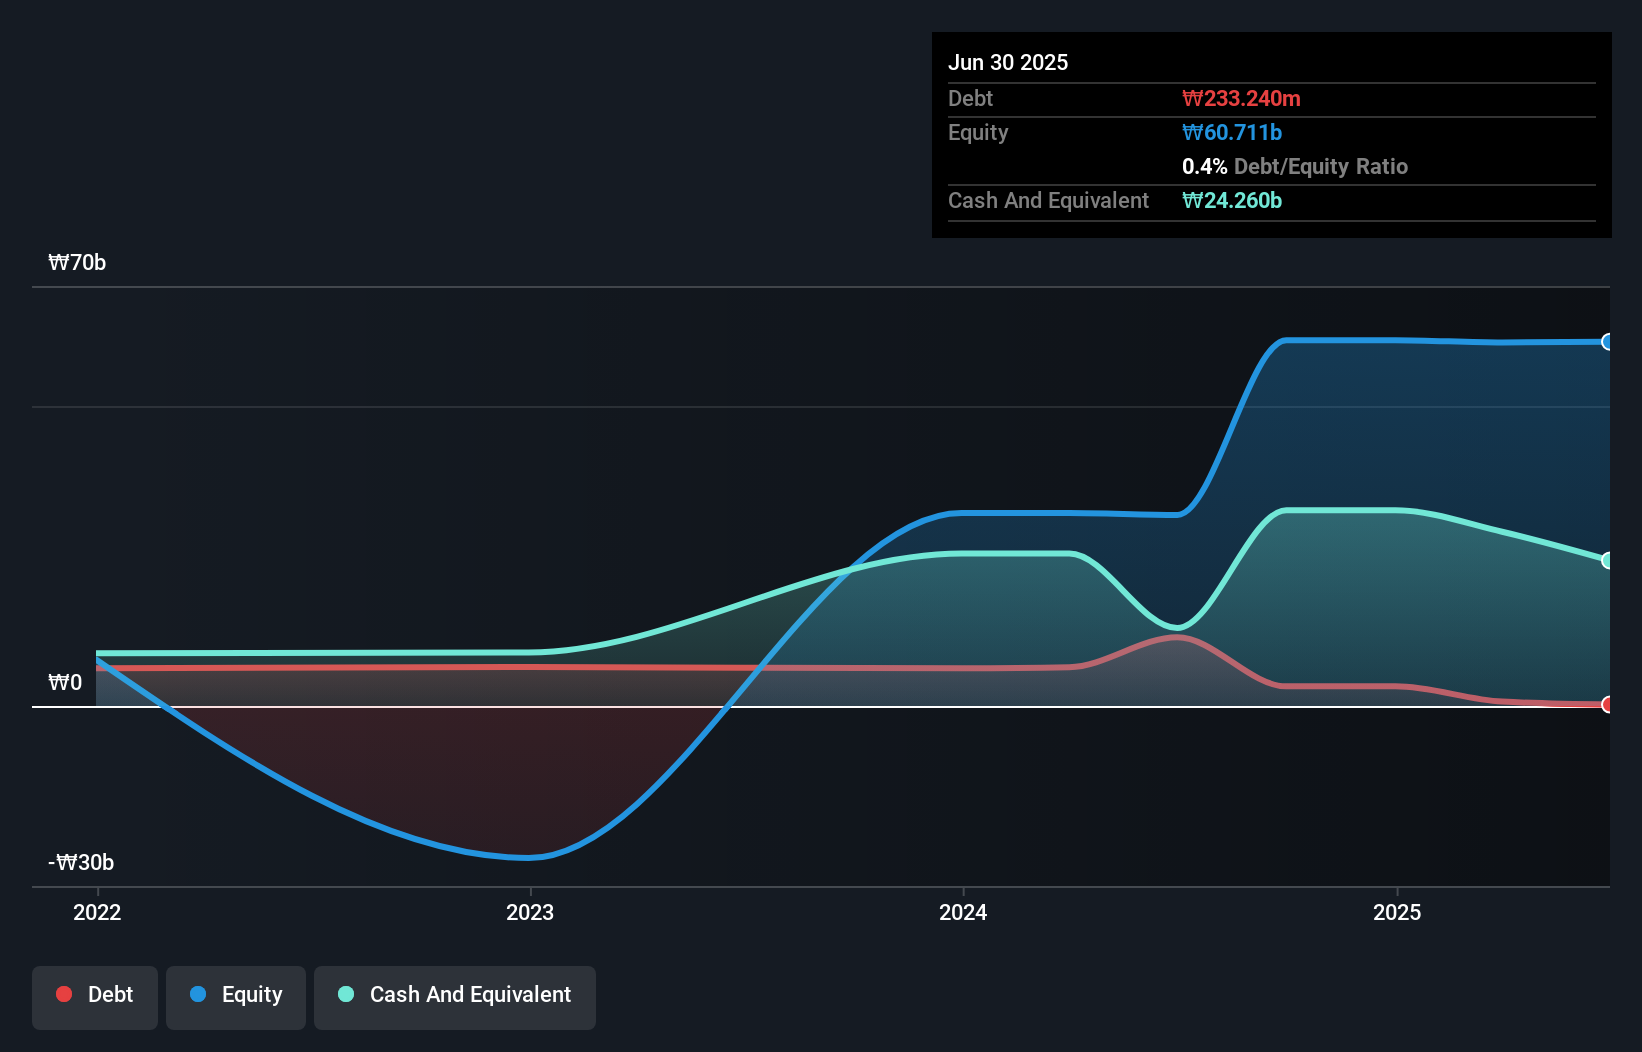Select the 2023 axis label
Image resolution: width=1642 pixels, height=1052 pixels.
pos(530,912)
